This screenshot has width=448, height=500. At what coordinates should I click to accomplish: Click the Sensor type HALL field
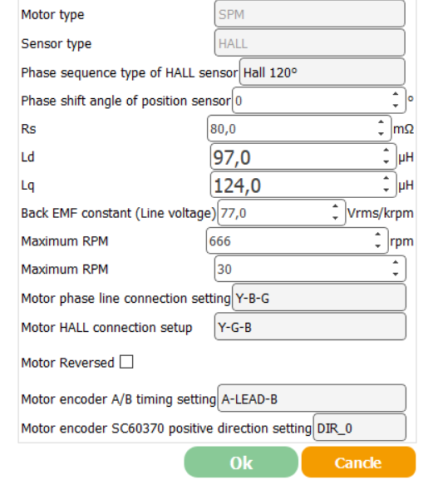(x=310, y=43)
